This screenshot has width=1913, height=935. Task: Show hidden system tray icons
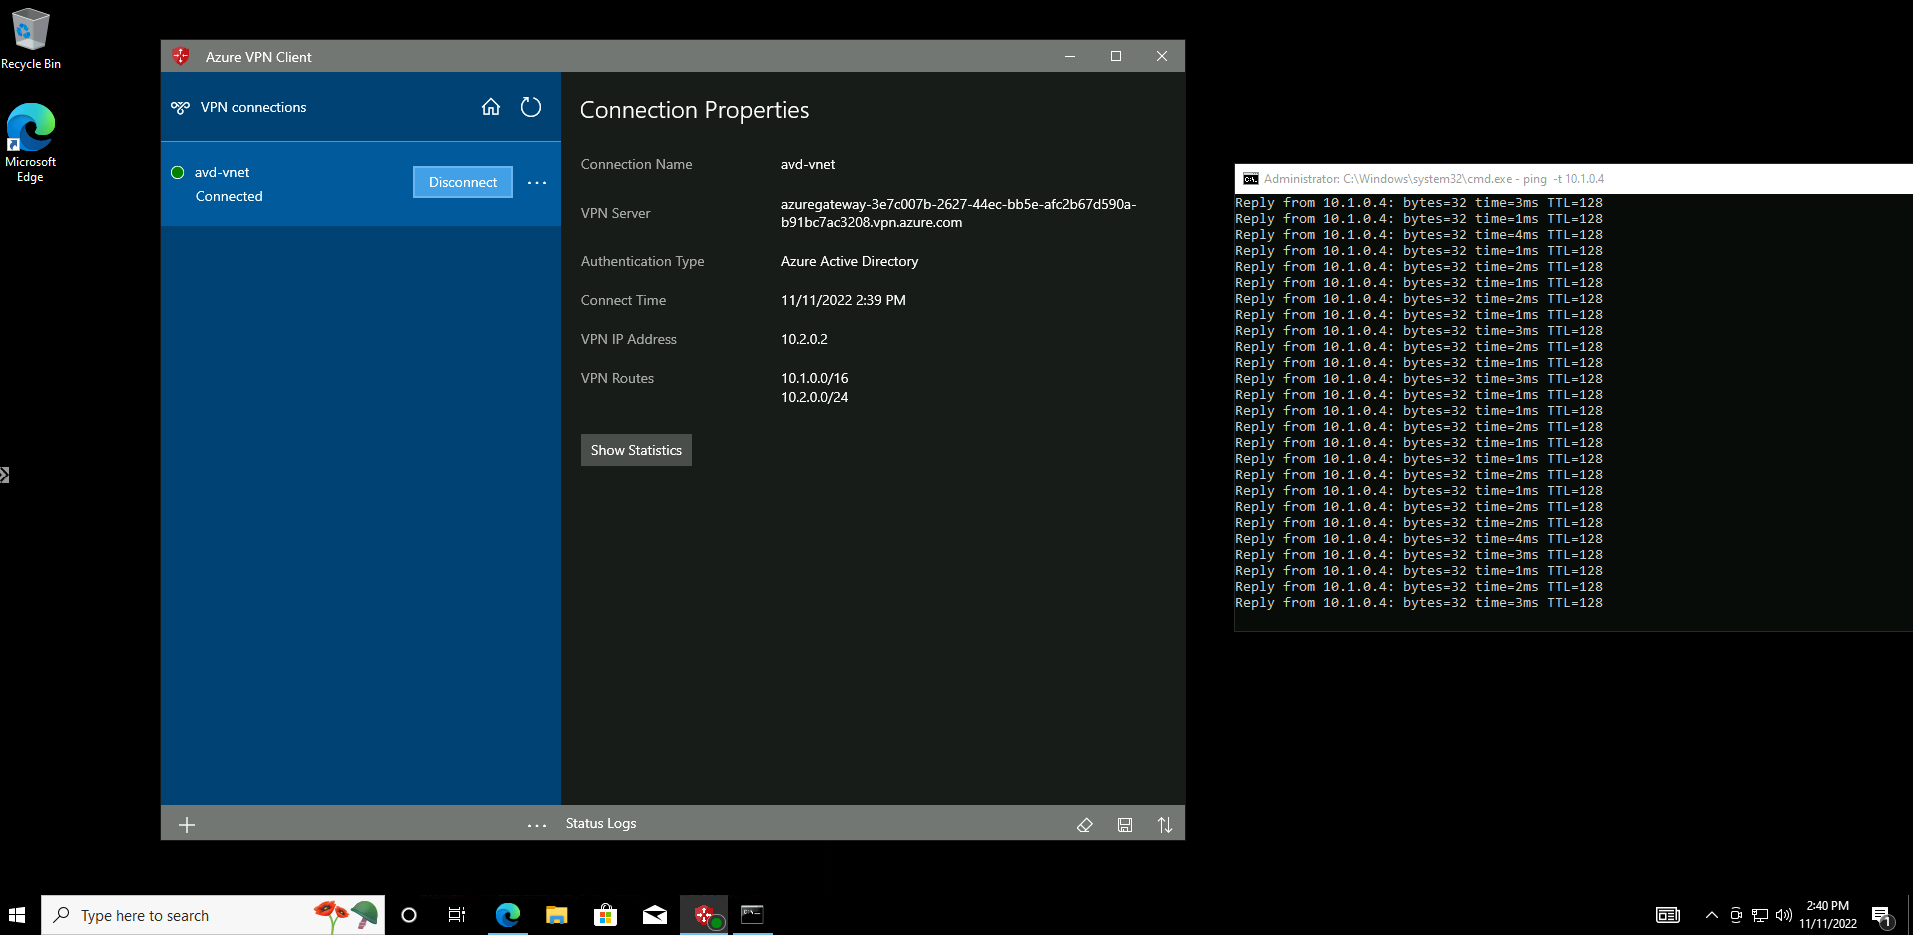[1711, 915]
